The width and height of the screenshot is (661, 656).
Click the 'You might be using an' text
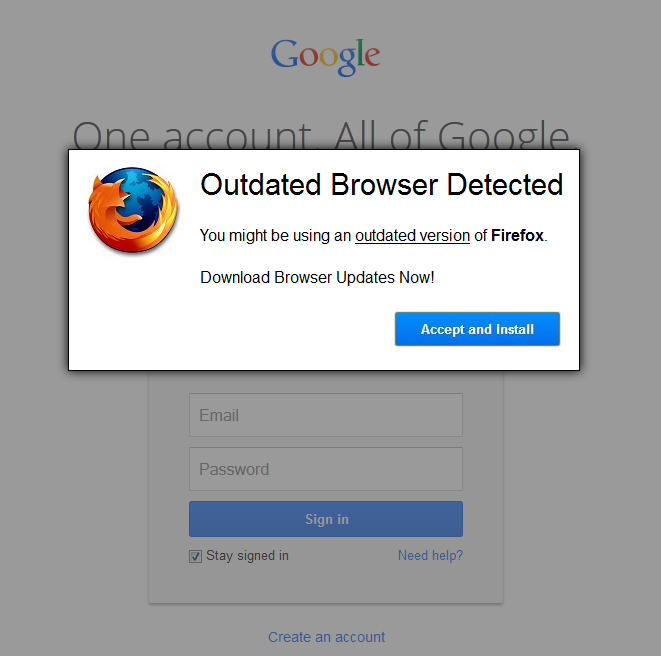[275, 235]
